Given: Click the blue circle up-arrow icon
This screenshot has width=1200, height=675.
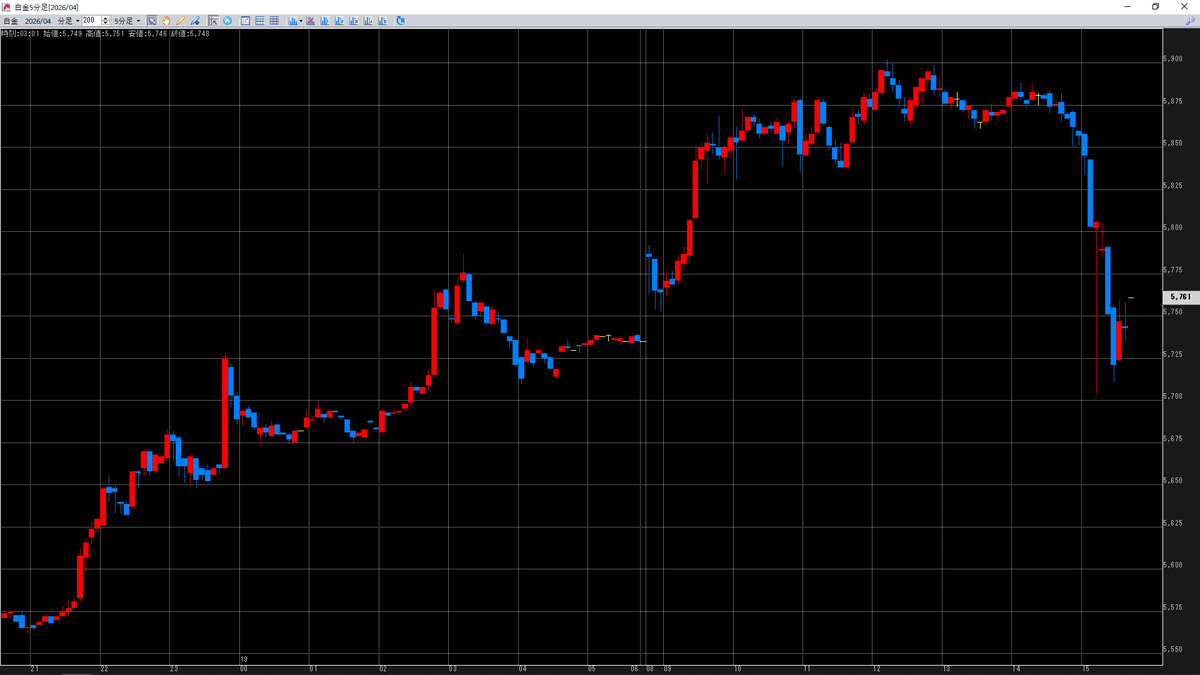Looking at the screenshot, I should (x=227, y=21).
